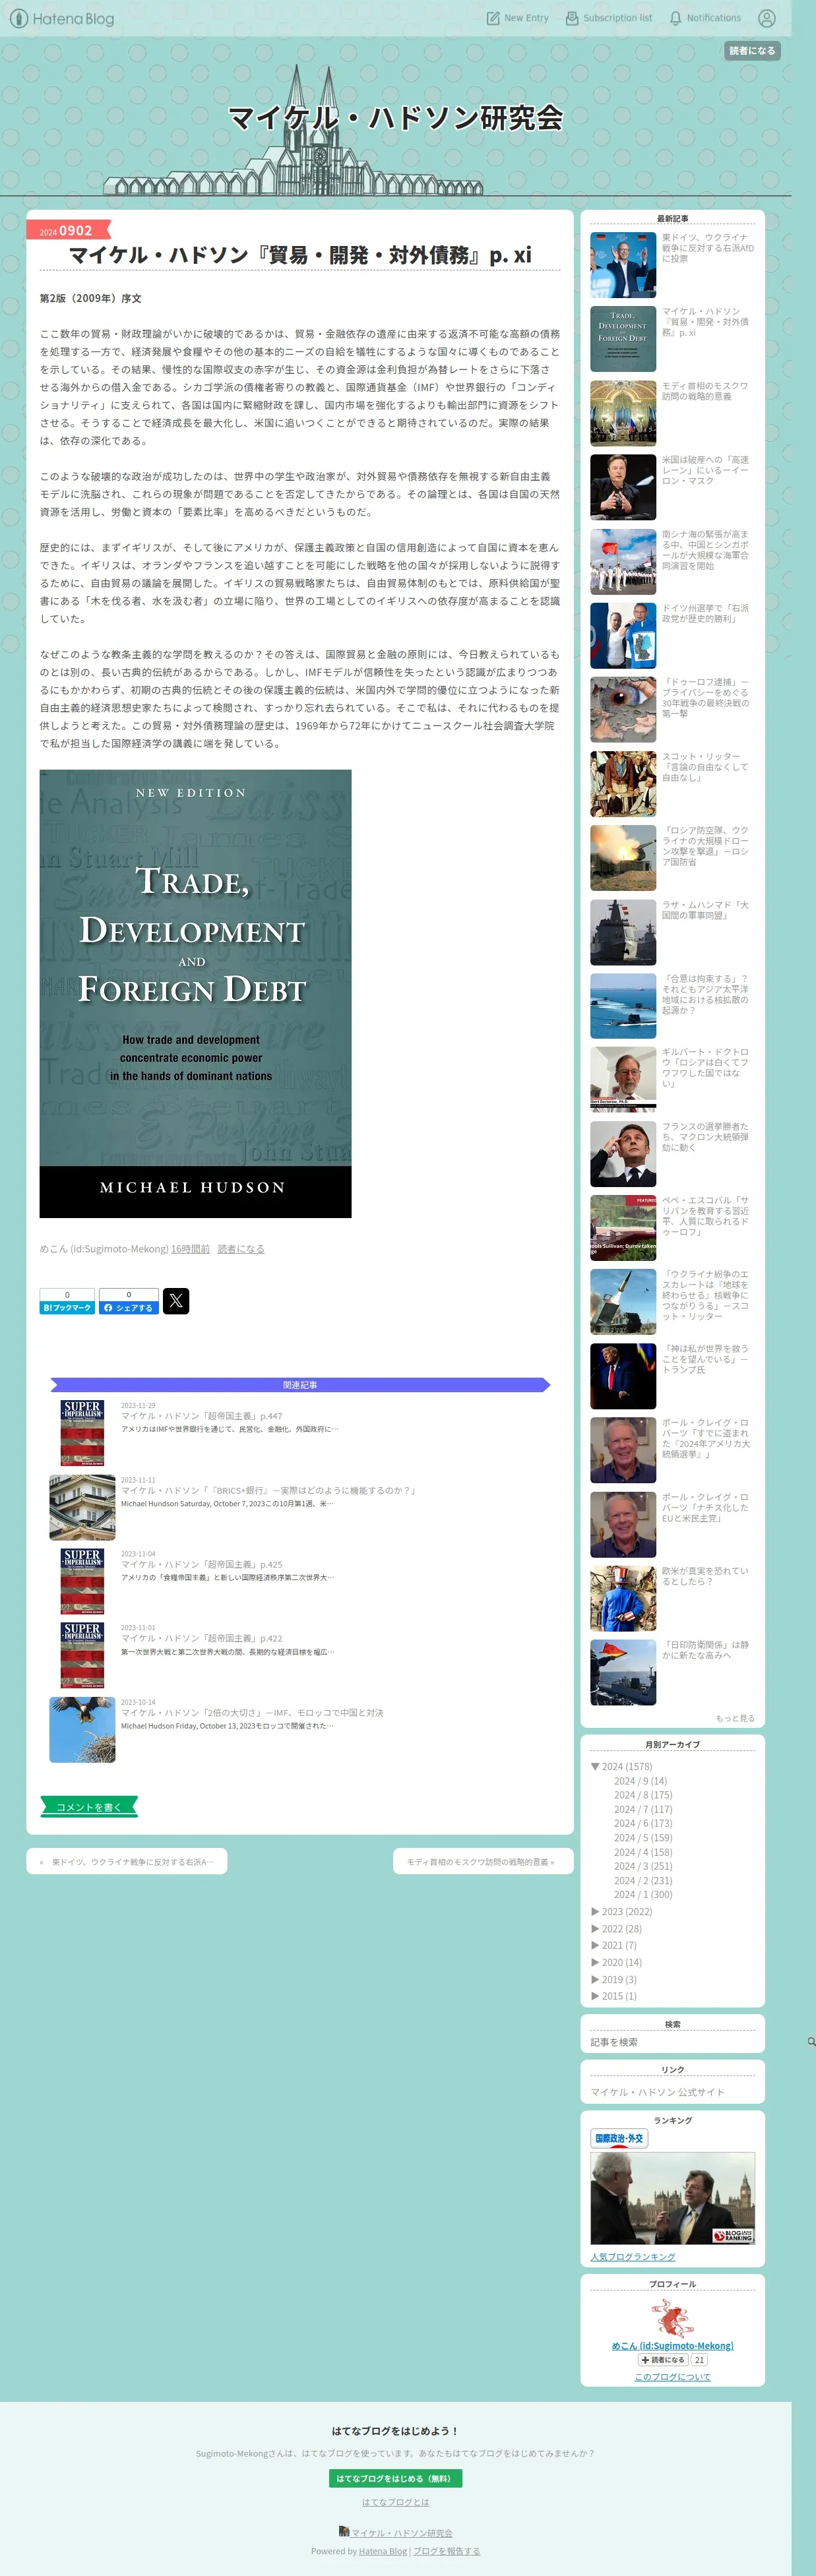Viewport: 816px width, 2576px height.
Task: Open related article about BRICS+銀行
Action: point(268,1490)
